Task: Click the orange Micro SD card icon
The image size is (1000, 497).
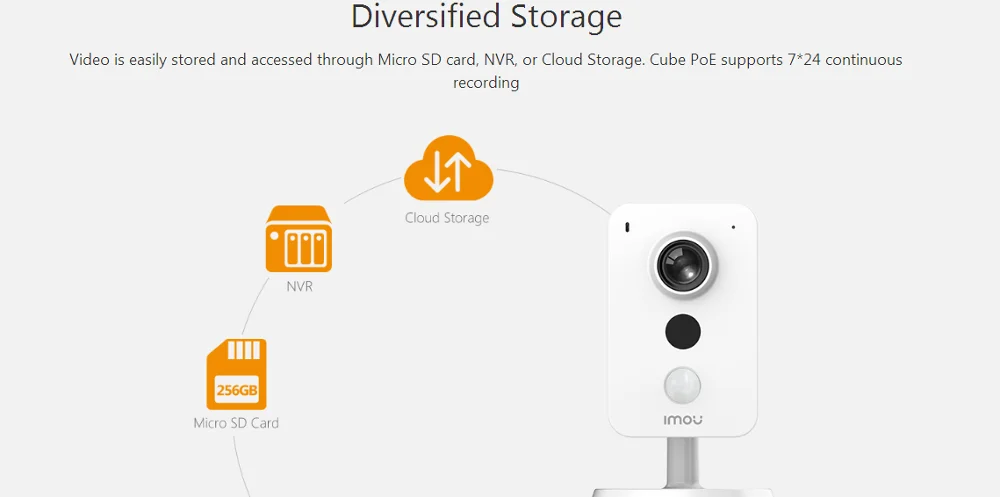Action: point(236,375)
